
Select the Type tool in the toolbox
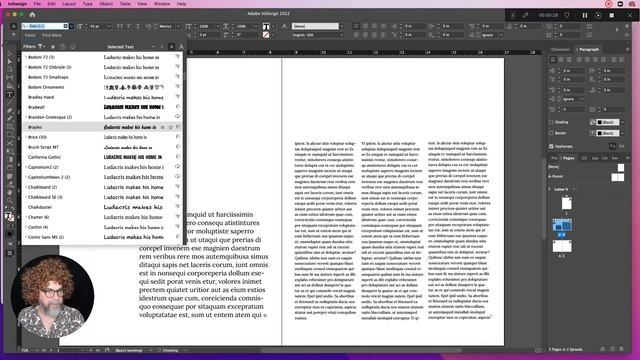9,95
